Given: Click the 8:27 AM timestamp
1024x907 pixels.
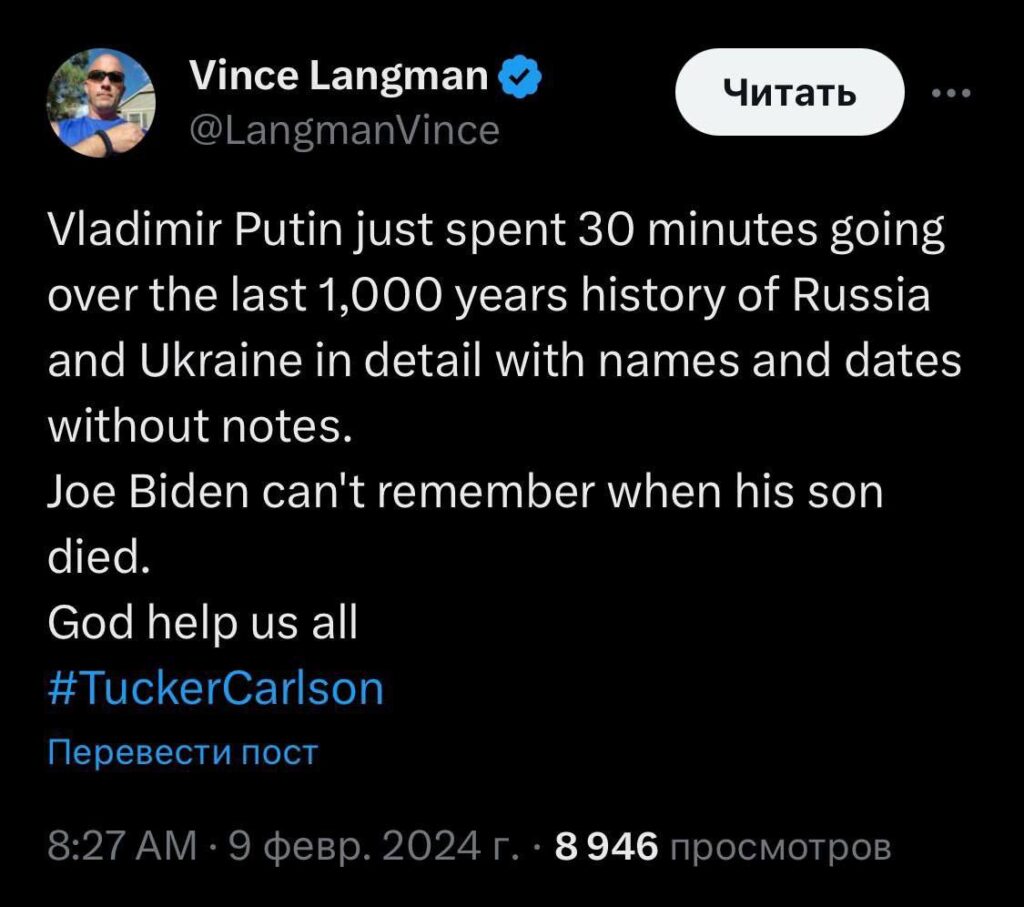Looking at the screenshot, I should tap(122, 848).
